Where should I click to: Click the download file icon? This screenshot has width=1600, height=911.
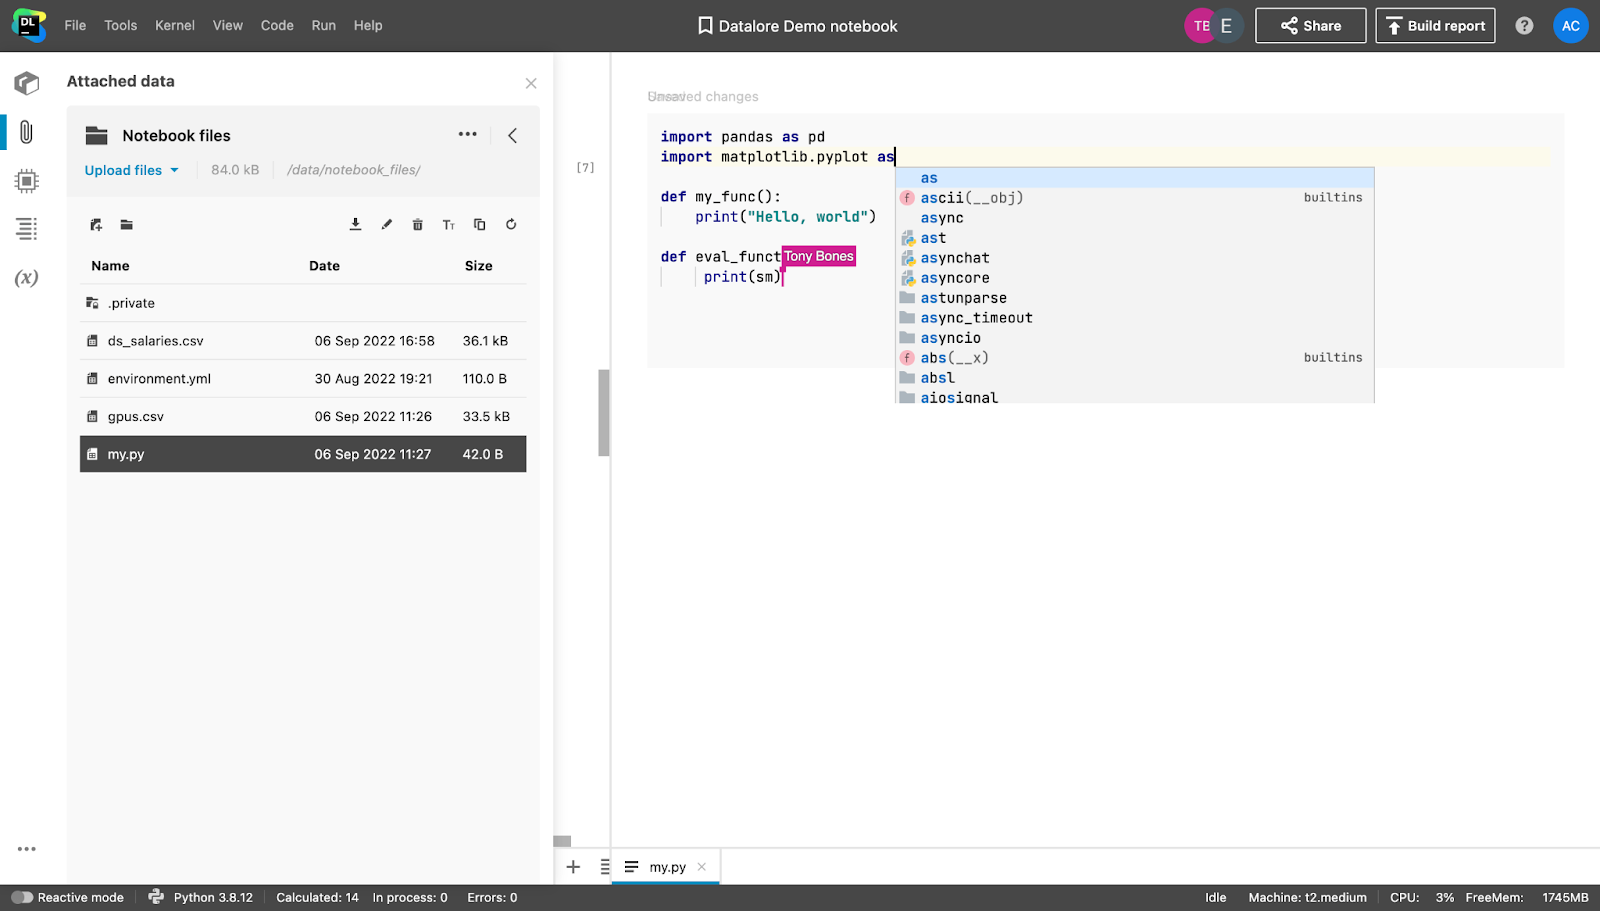pyautogui.click(x=355, y=225)
